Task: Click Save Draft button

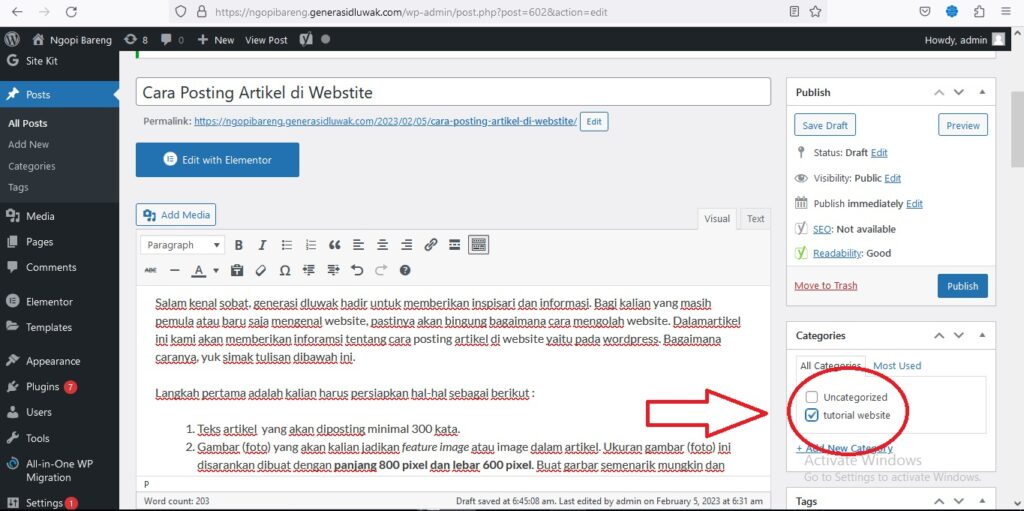Action: click(x=825, y=125)
